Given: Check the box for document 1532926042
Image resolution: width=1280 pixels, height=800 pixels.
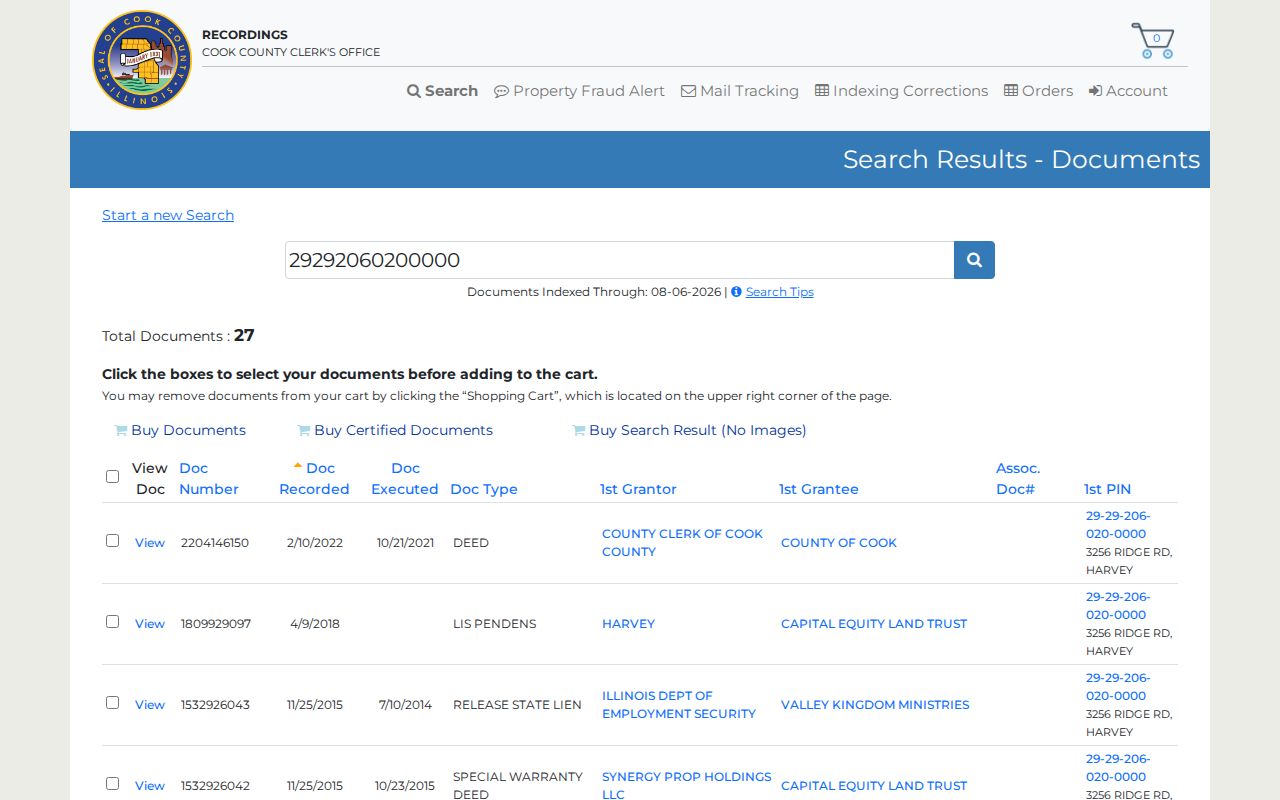Looking at the screenshot, I should tap(112, 783).
